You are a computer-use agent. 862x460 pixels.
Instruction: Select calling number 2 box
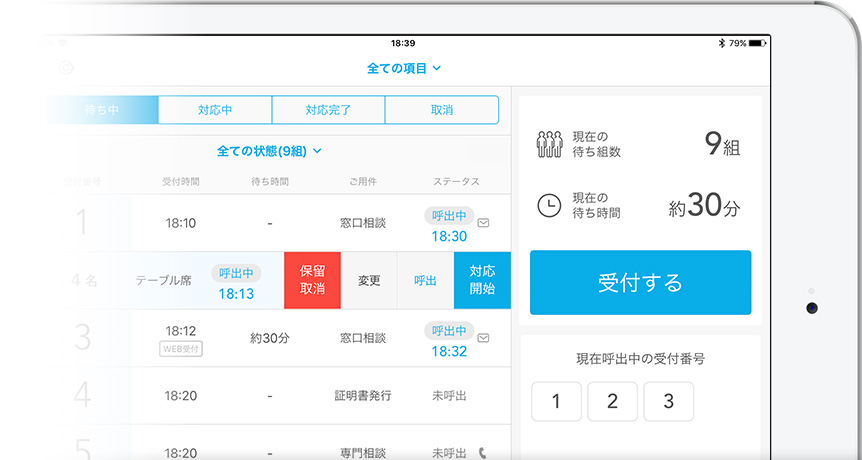pyautogui.click(x=612, y=402)
